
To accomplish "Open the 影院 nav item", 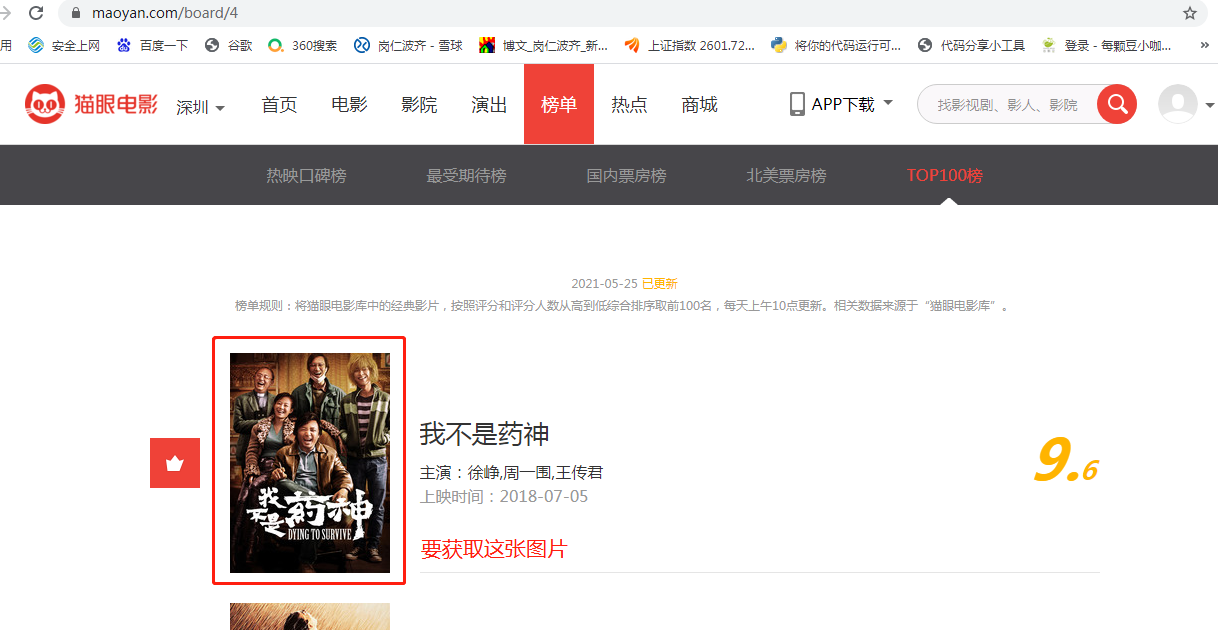I will click(x=419, y=104).
